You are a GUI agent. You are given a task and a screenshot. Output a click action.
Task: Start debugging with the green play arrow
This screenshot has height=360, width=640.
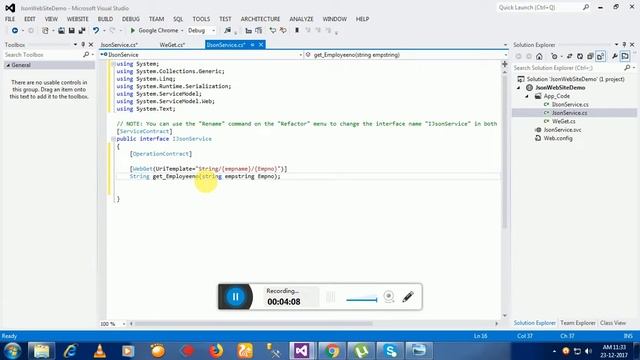point(132,31)
